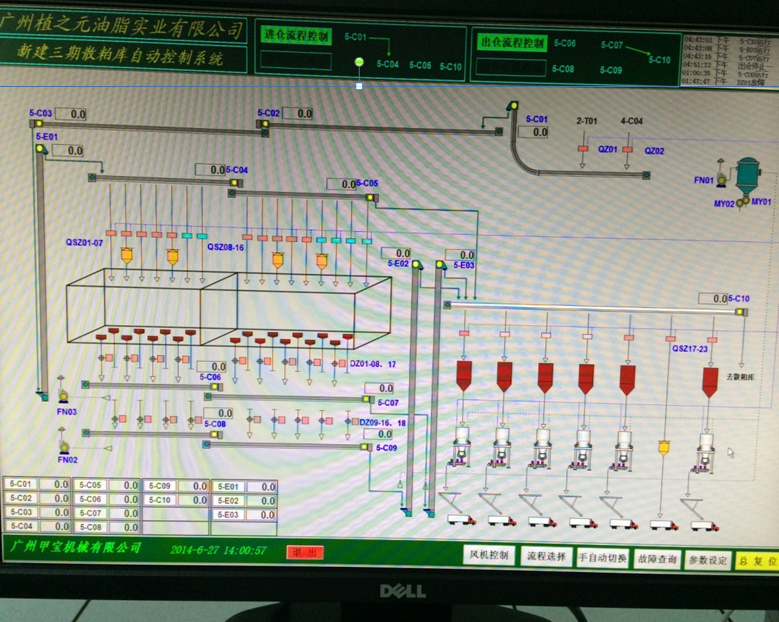
Task: Click the yellow motor on elevator 5-E02
Action: point(414,265)
